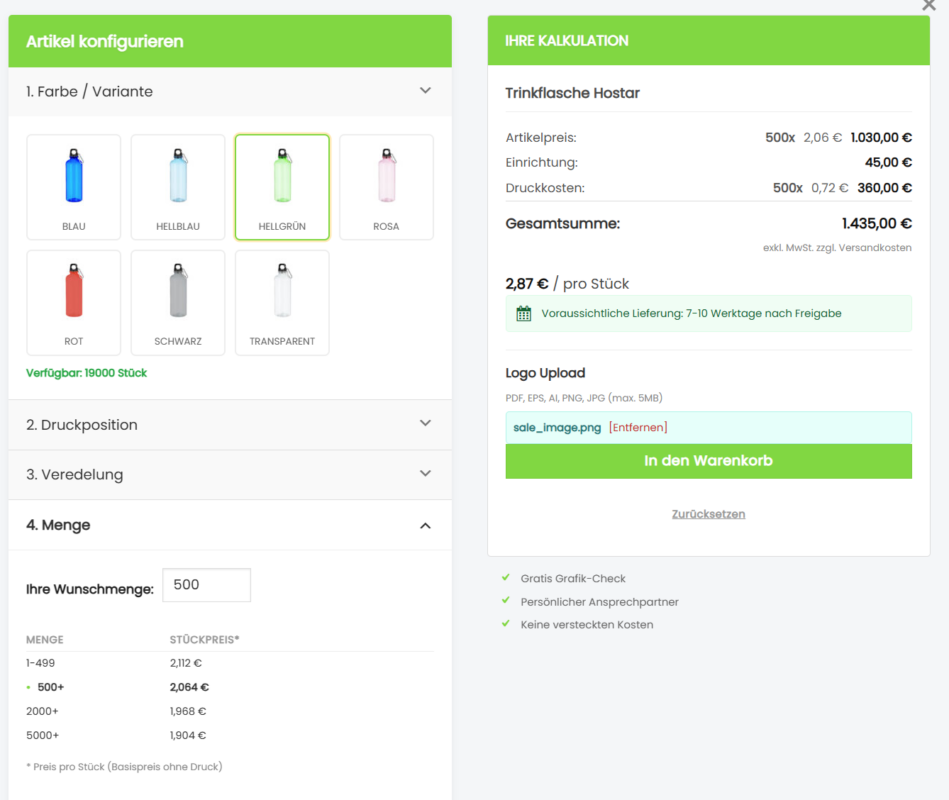Select the 2000+ quantity price tier

(x=42, y=711)
